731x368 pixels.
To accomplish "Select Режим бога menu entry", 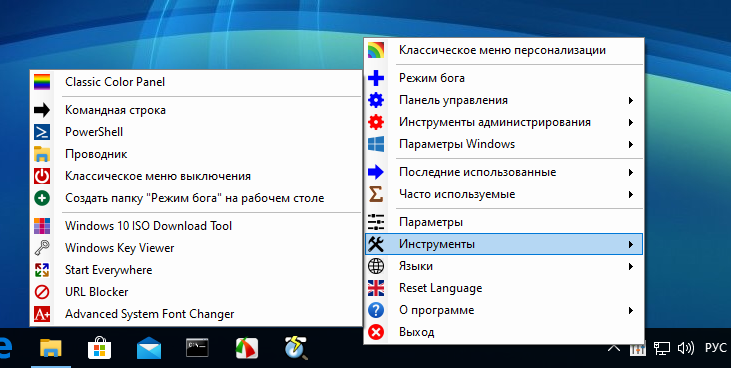I will point(504,78).
